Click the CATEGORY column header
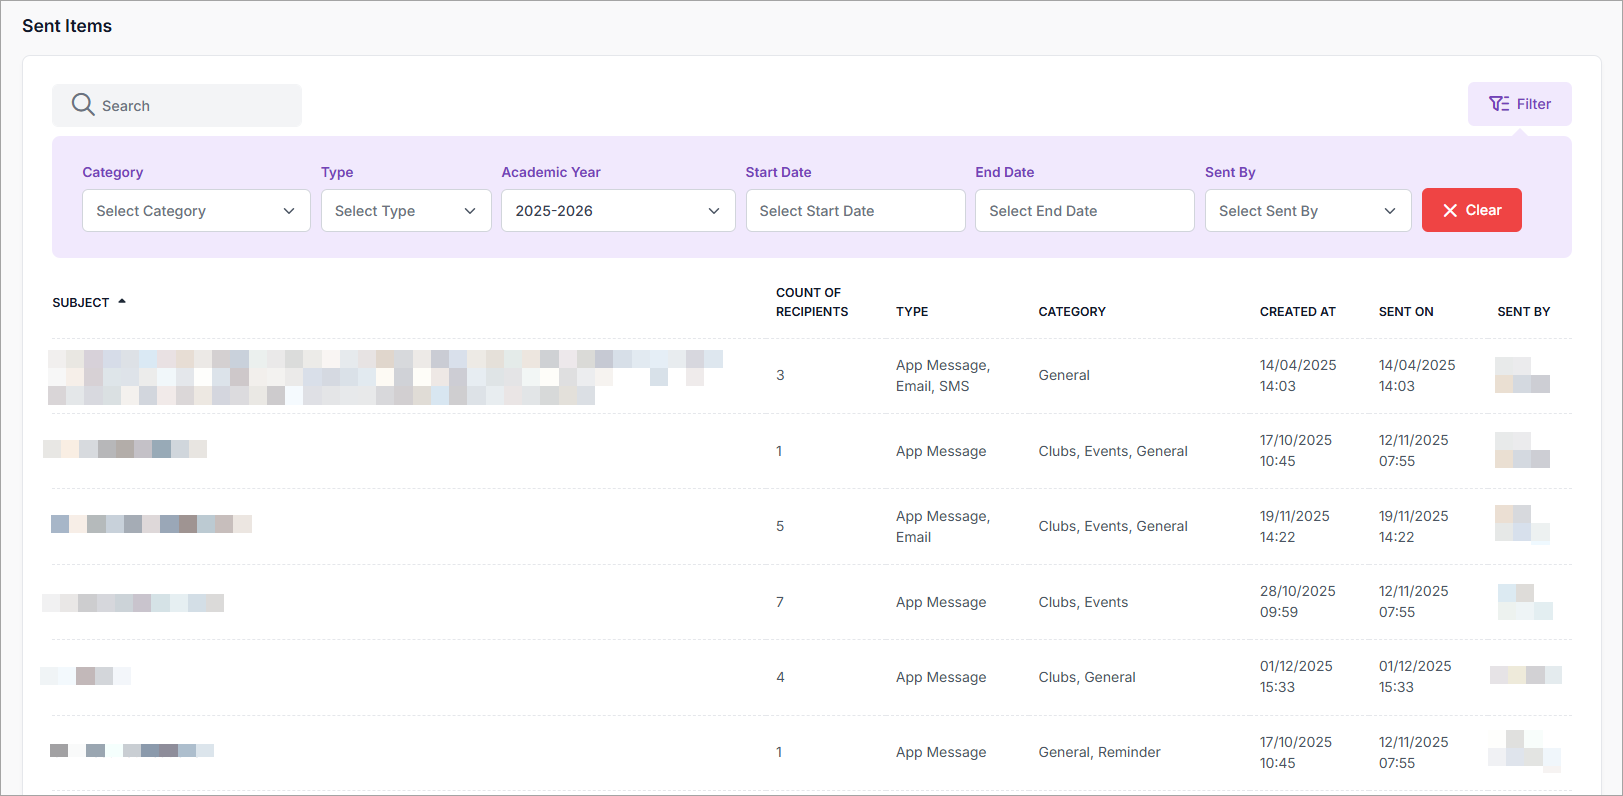The width and height of the screenshot is (1623, 796). pos(1072,312)
